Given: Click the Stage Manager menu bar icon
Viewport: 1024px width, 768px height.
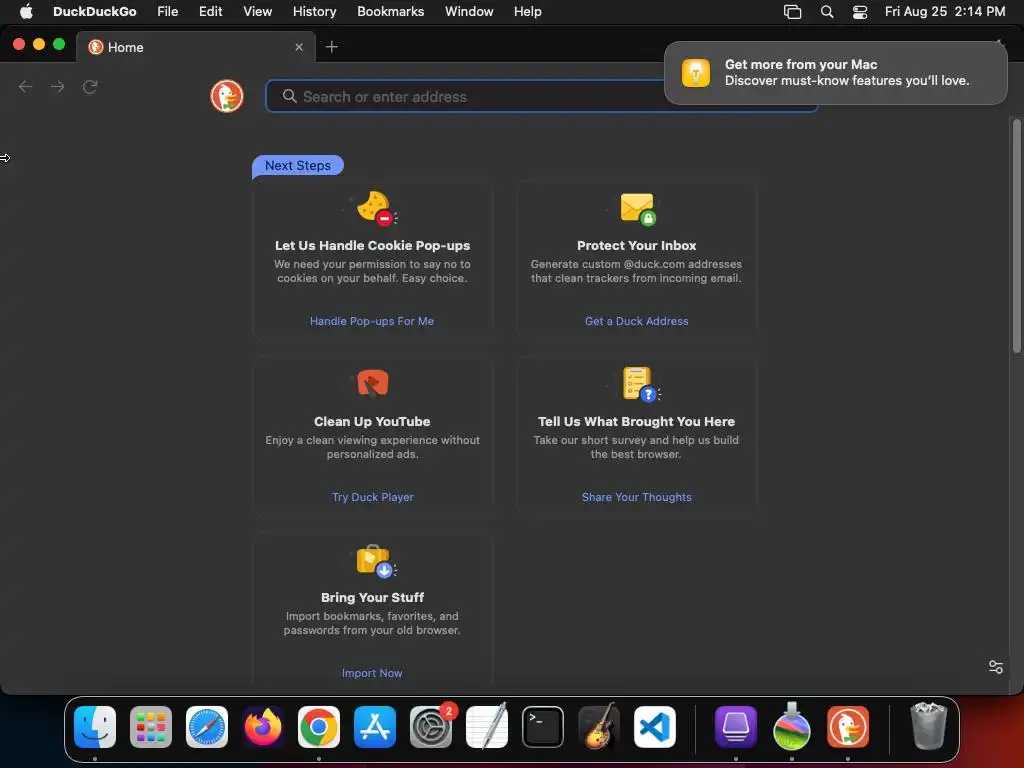Looking at the screenshot, I should [x=792, y=12].
